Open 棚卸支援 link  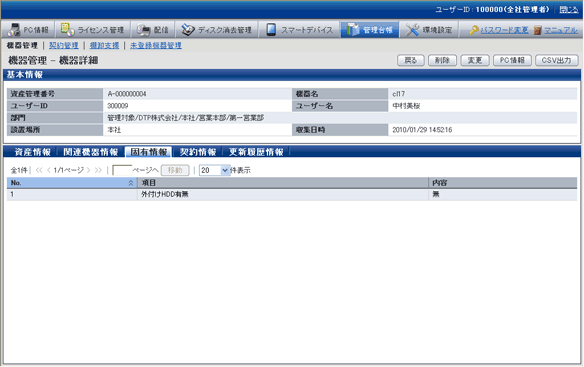104,45
